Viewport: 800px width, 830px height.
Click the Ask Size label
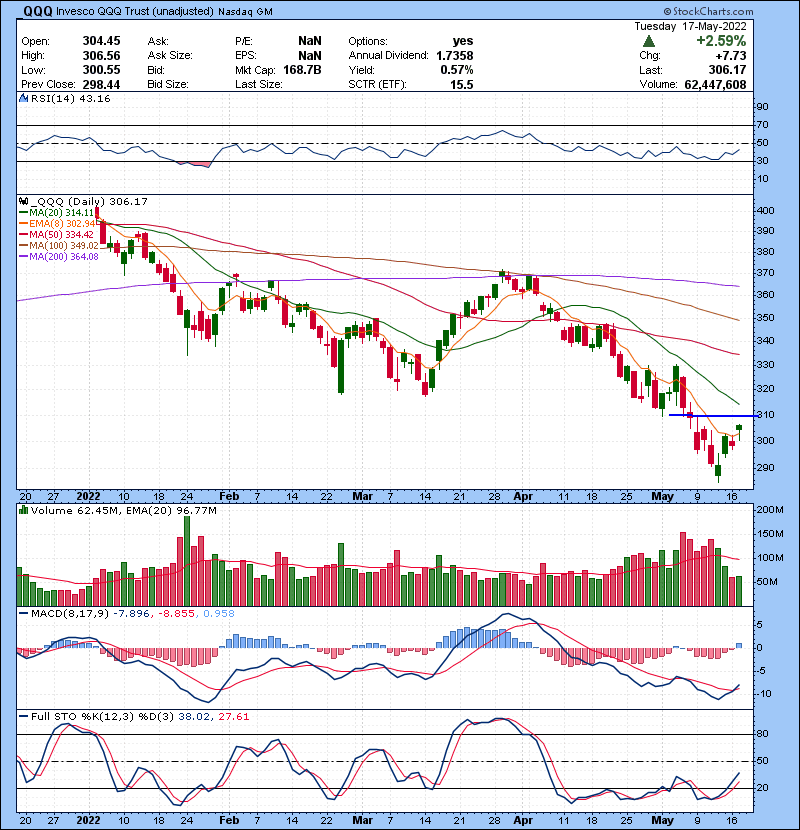click(x=170, y=56)
